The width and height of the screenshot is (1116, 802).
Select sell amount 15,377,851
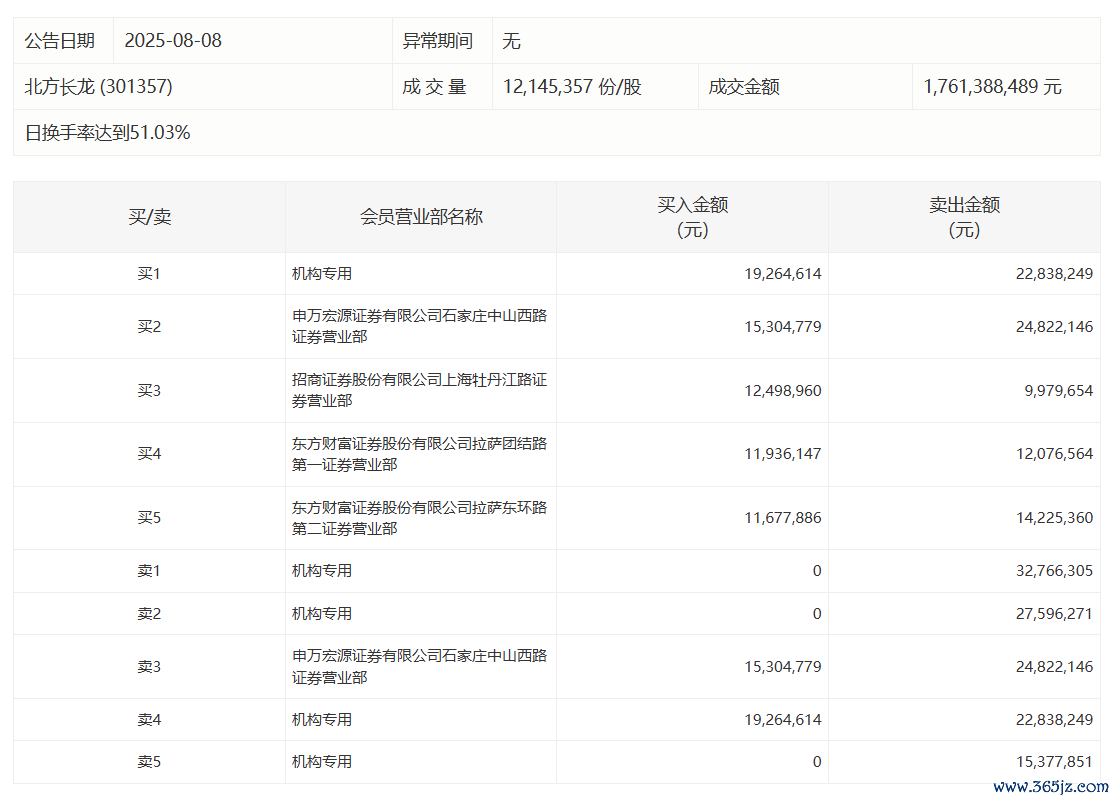click(1054, 761)
